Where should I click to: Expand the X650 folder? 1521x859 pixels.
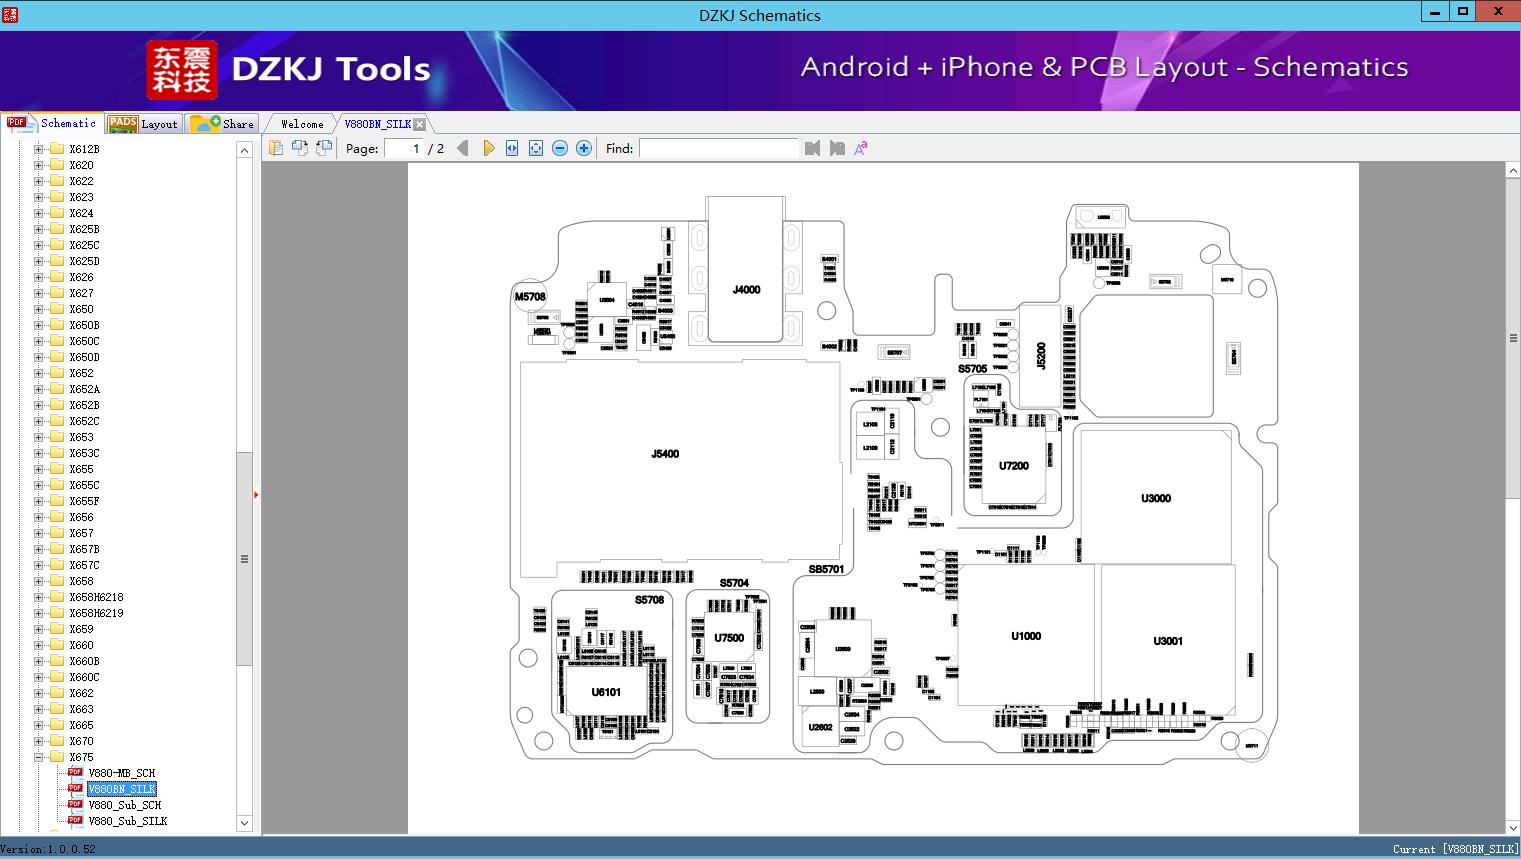[x=39, y=309]
